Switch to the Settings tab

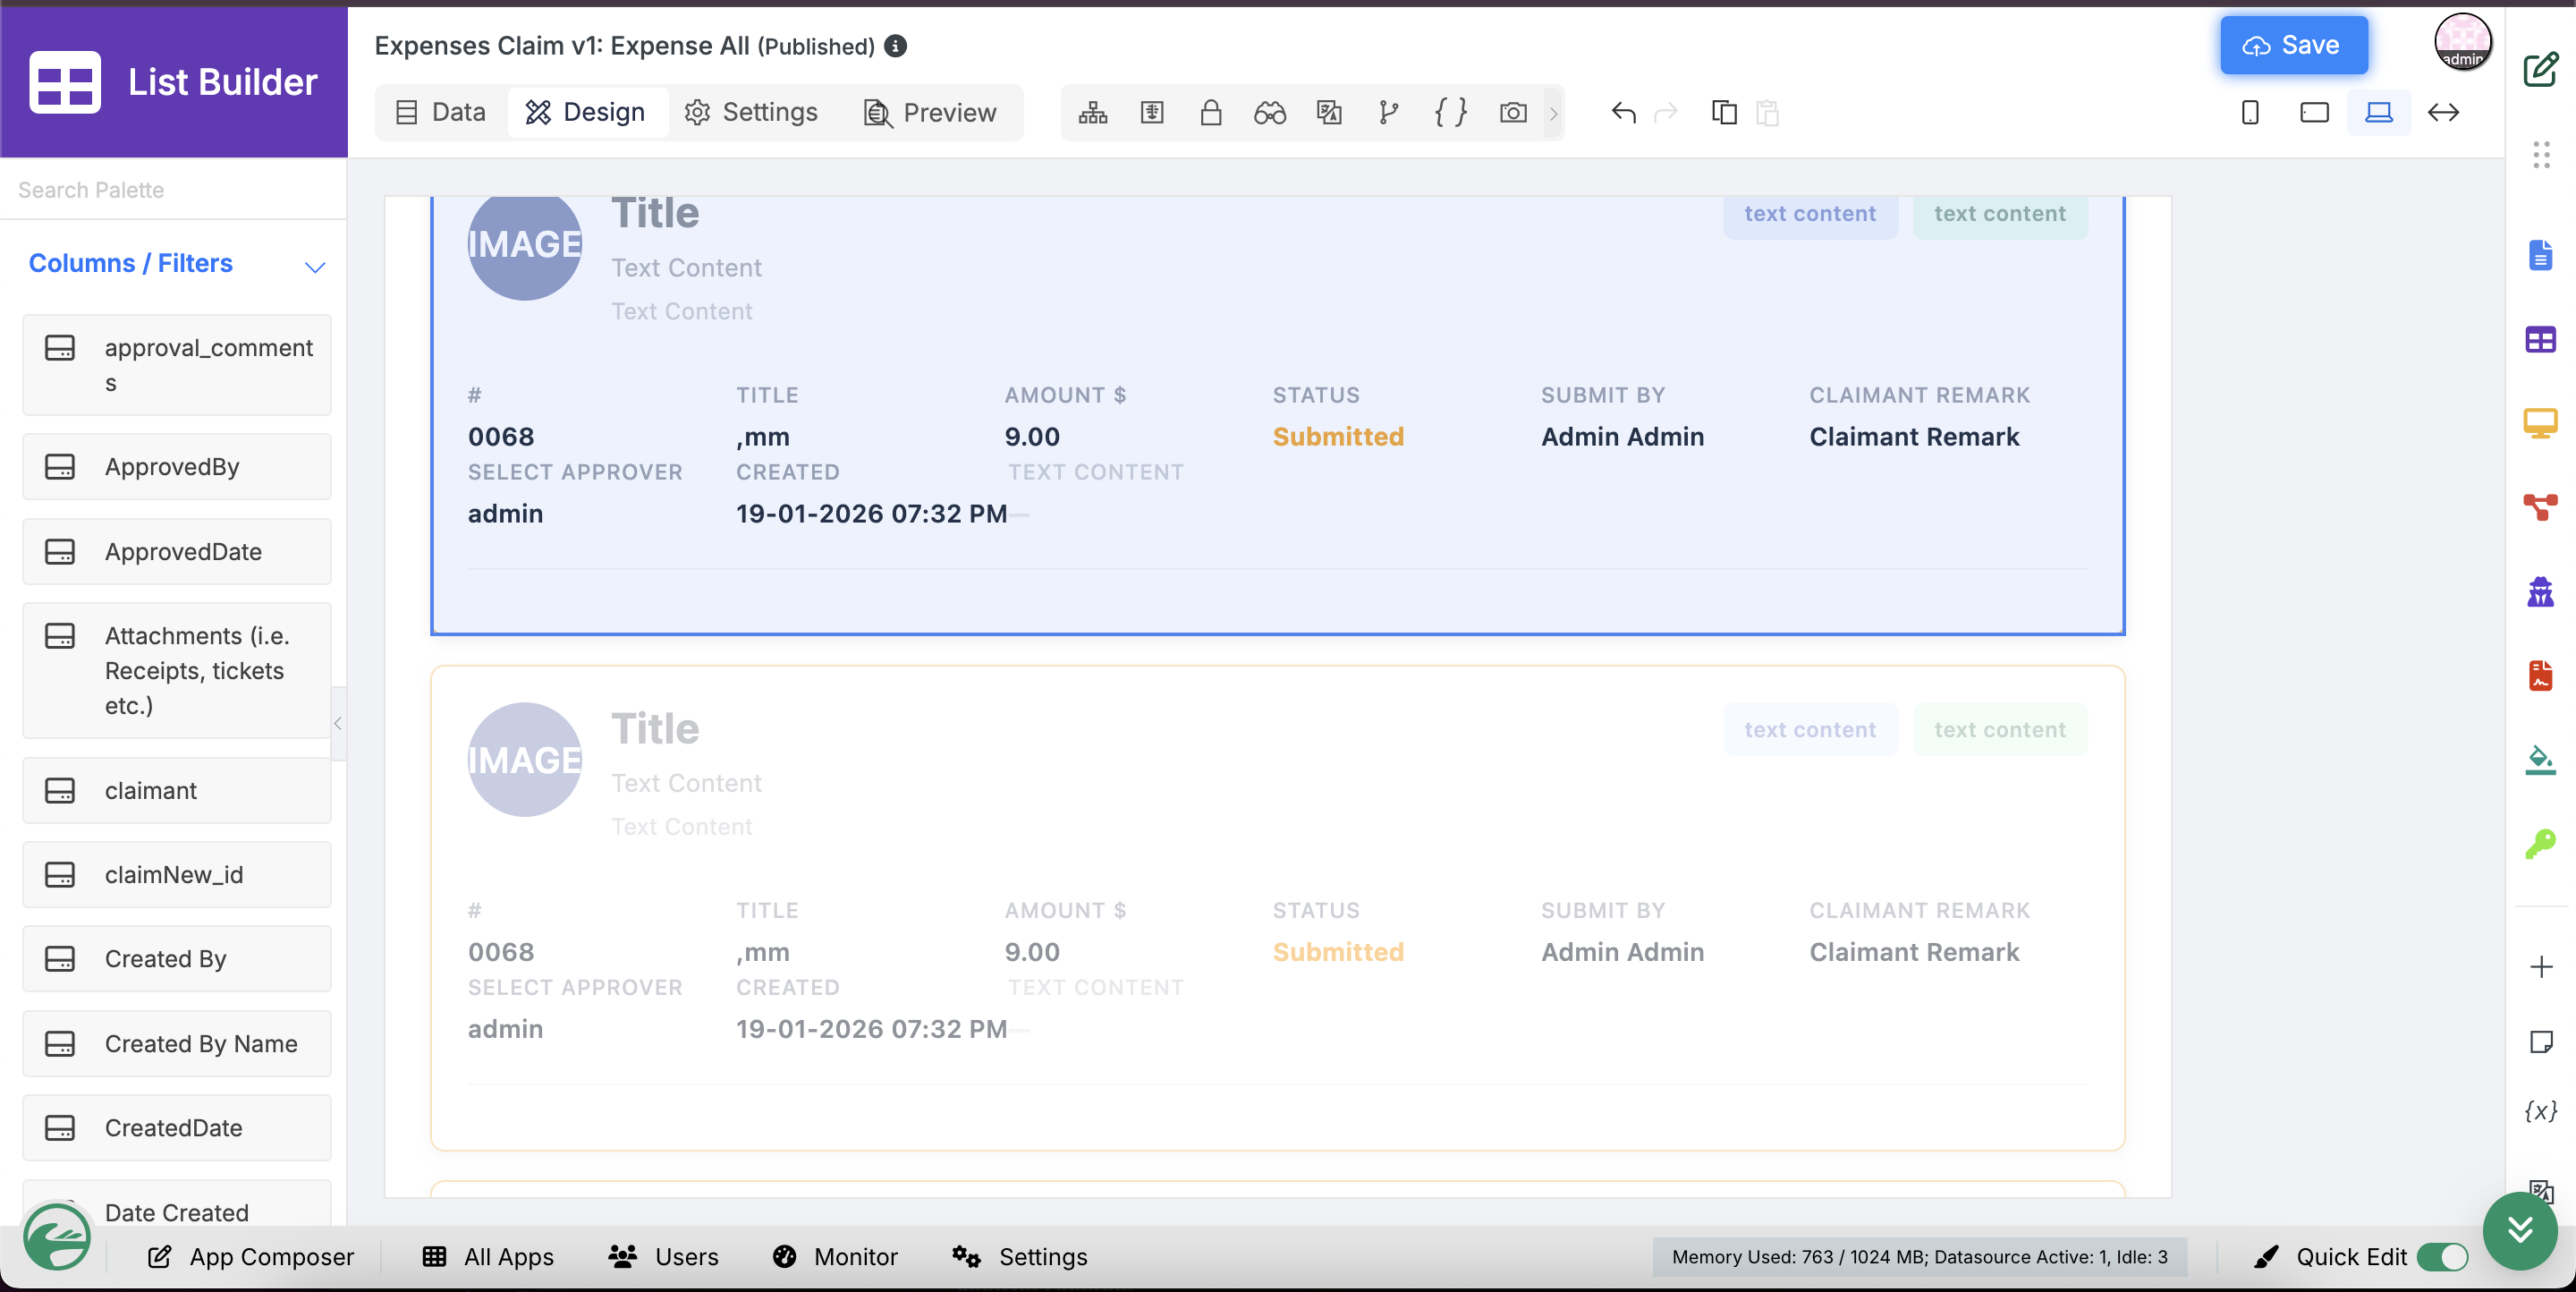click(x=751, y=112)
